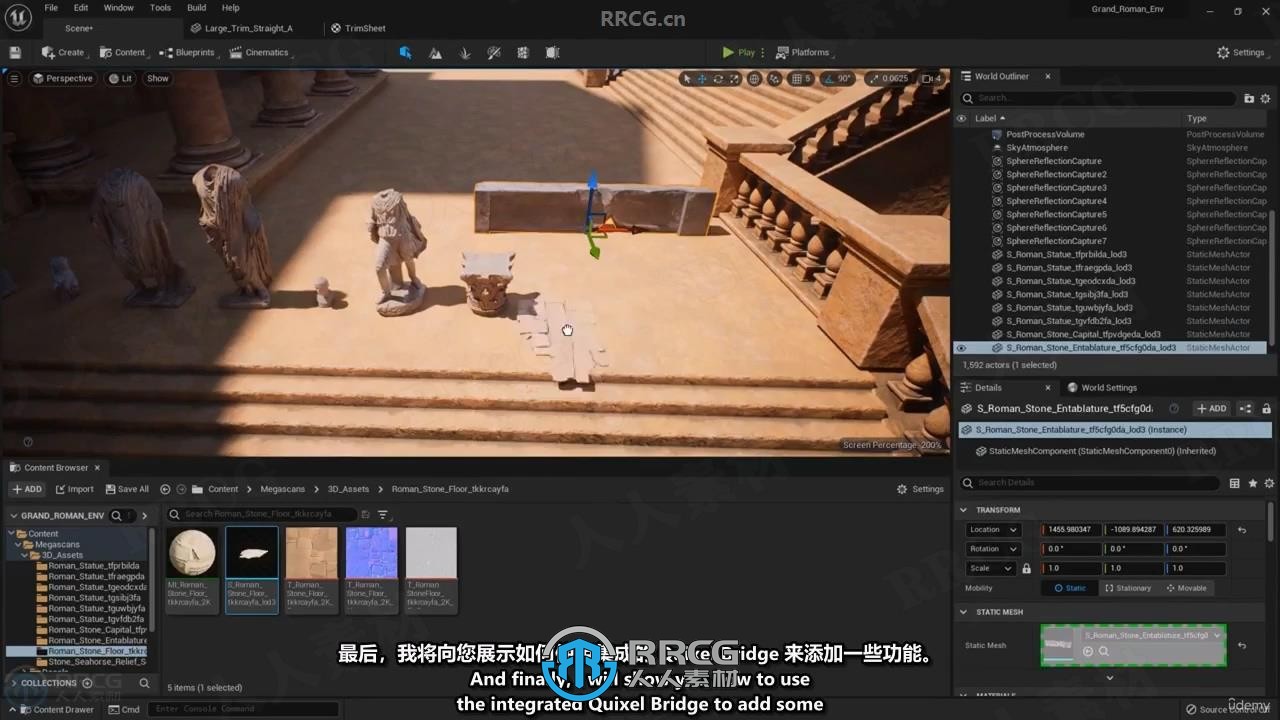Viewport: 1280px width, 720px height.
Task: Open Play options three-dot menu
Action: [763, 52]
